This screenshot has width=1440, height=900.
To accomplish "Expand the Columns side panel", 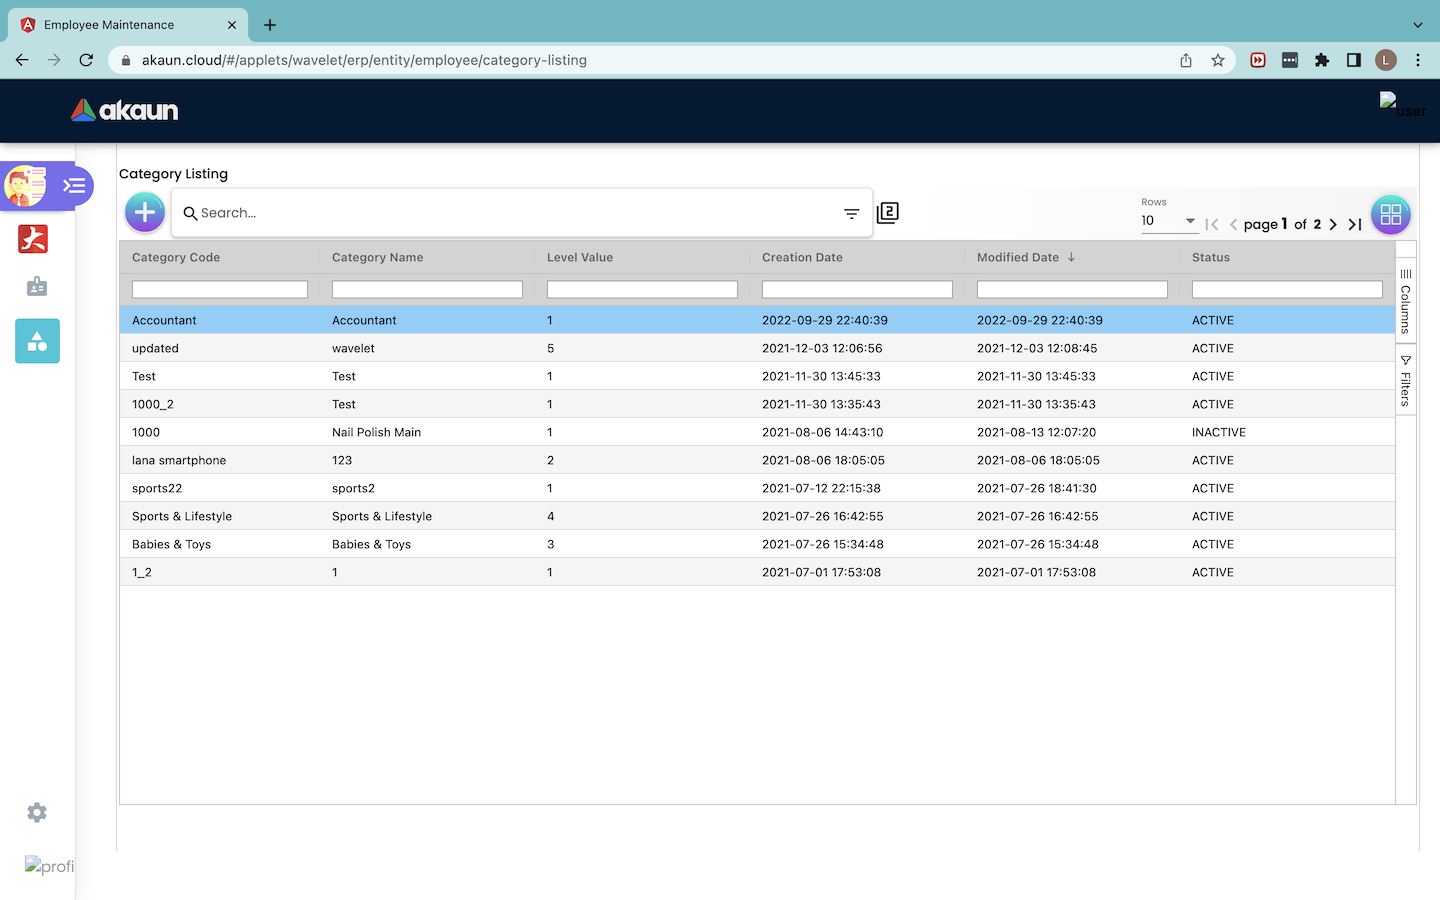I will click(x=1405, y=300).
